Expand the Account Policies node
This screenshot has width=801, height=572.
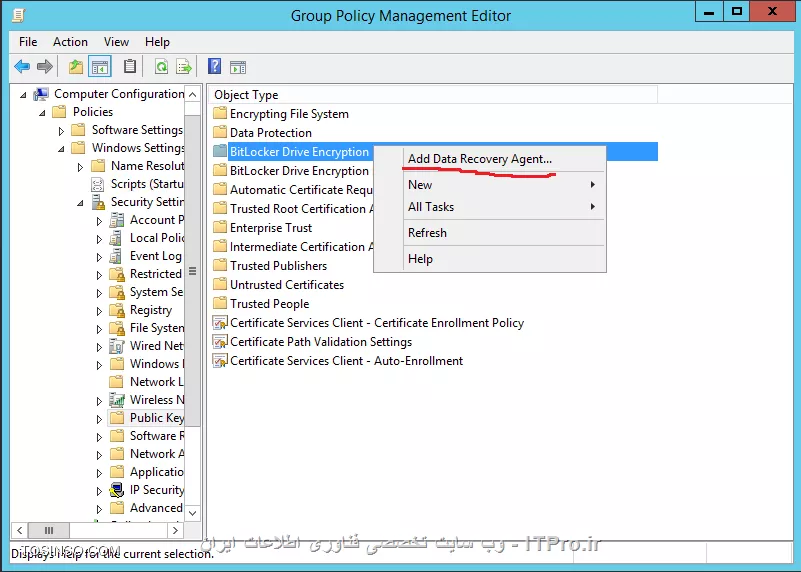(99, 221)
